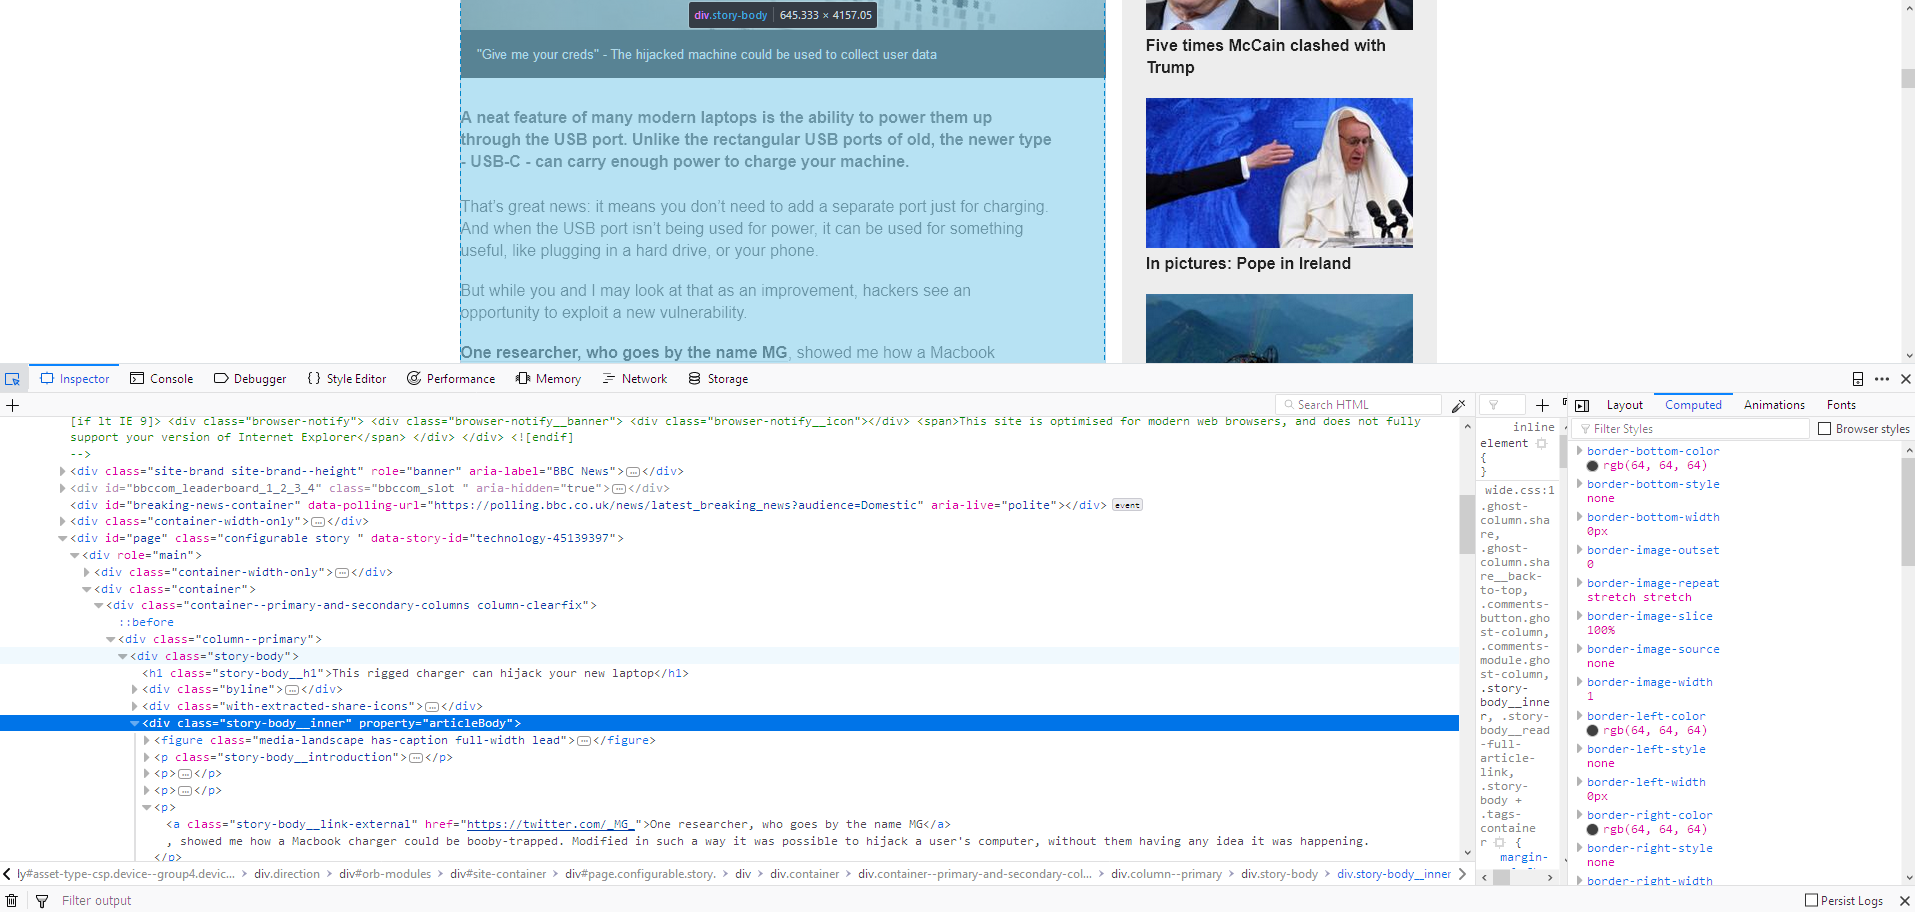The image size is (1915, 912).
Task: Clear the console output with the trash icon
Action: tap(12, 901)
